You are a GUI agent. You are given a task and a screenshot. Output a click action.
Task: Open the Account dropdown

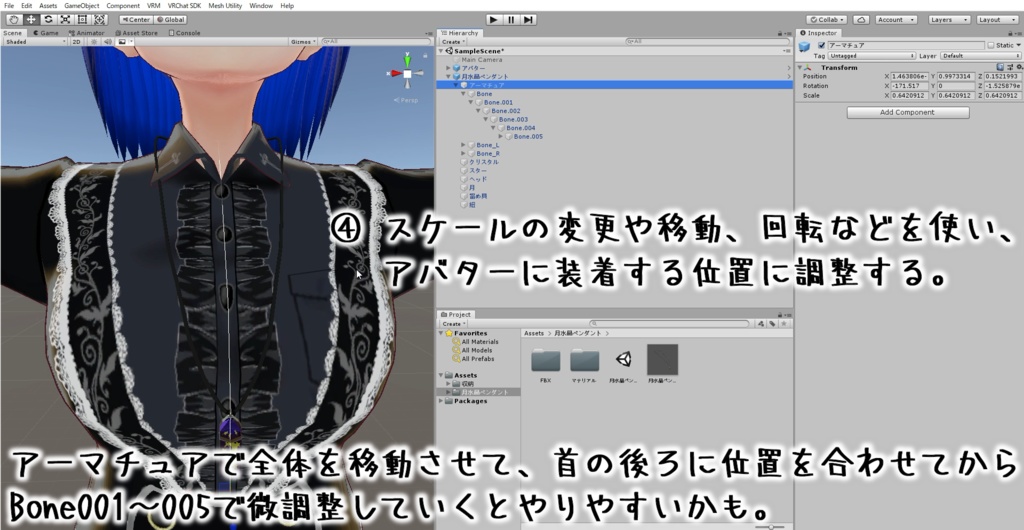tap(895, 20)
